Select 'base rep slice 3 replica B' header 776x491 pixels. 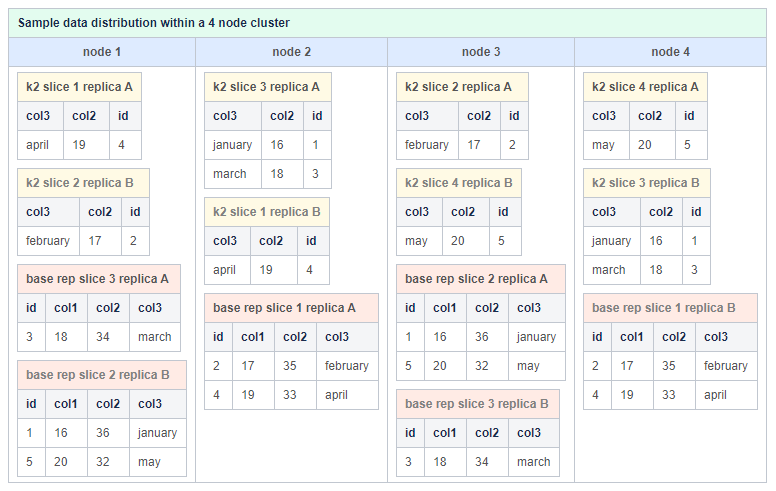tap(478, 404)
